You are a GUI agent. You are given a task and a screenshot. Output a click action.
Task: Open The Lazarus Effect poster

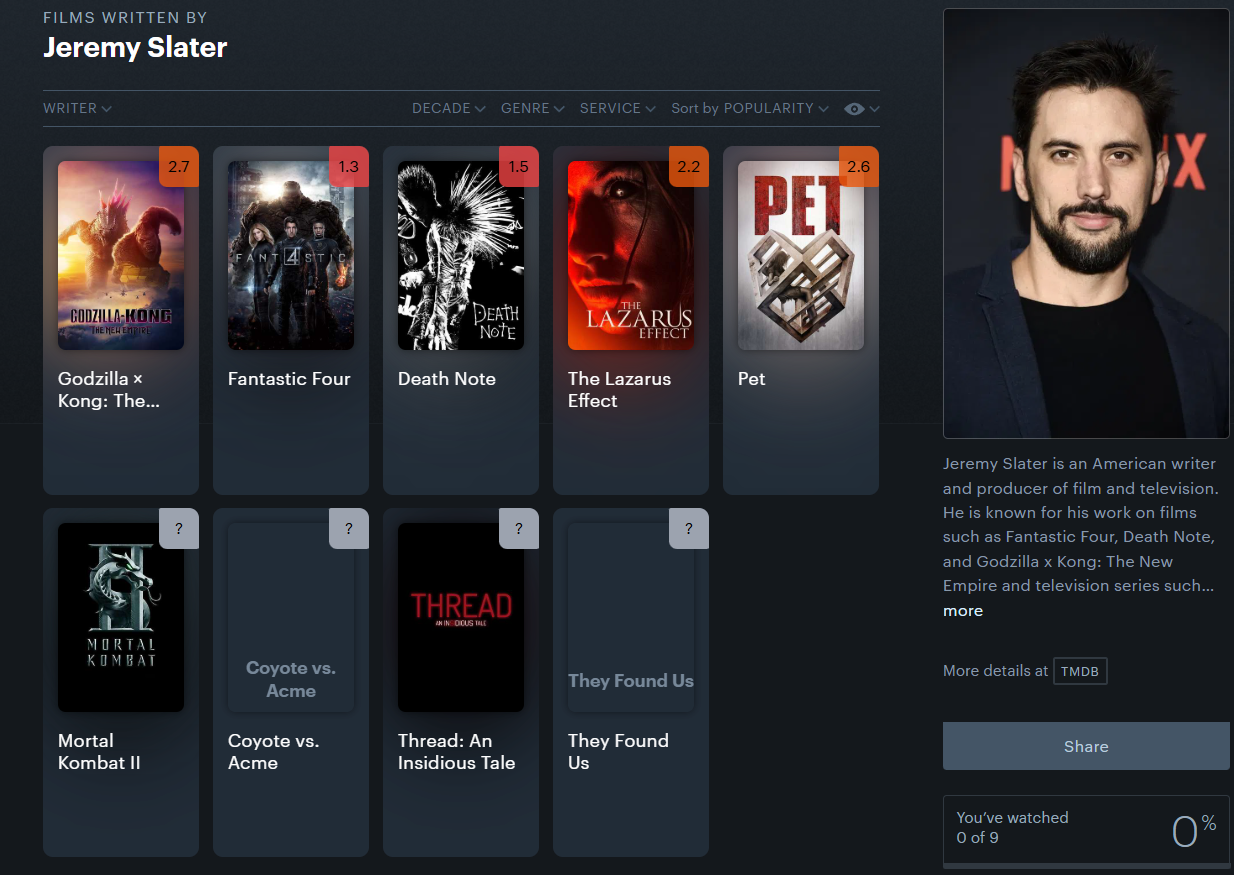(x=631, y=256)
